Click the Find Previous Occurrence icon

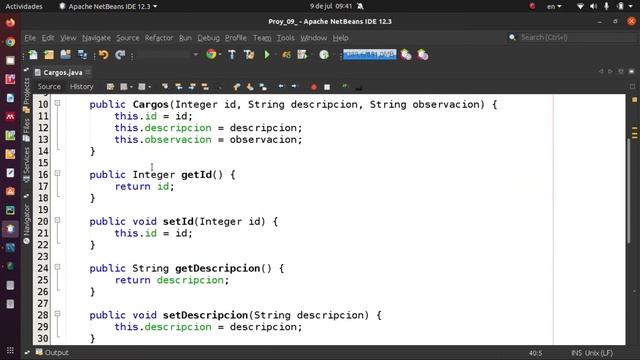pyautogui.click(x=179, y=87)
